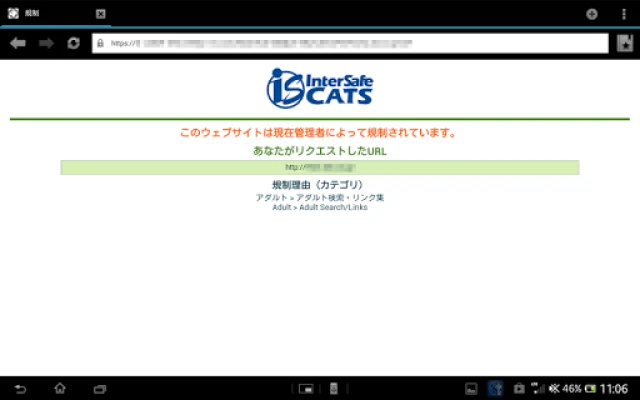Viewport: 640px width, 400px height.
Task: Reload the blocked page
Action: pos(73,44)
